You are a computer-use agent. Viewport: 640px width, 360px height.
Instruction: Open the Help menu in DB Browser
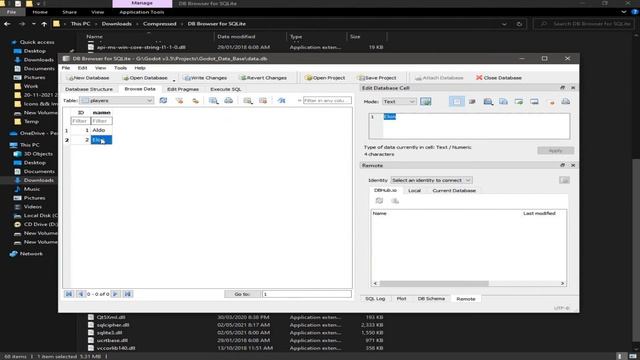click(140, 68)
